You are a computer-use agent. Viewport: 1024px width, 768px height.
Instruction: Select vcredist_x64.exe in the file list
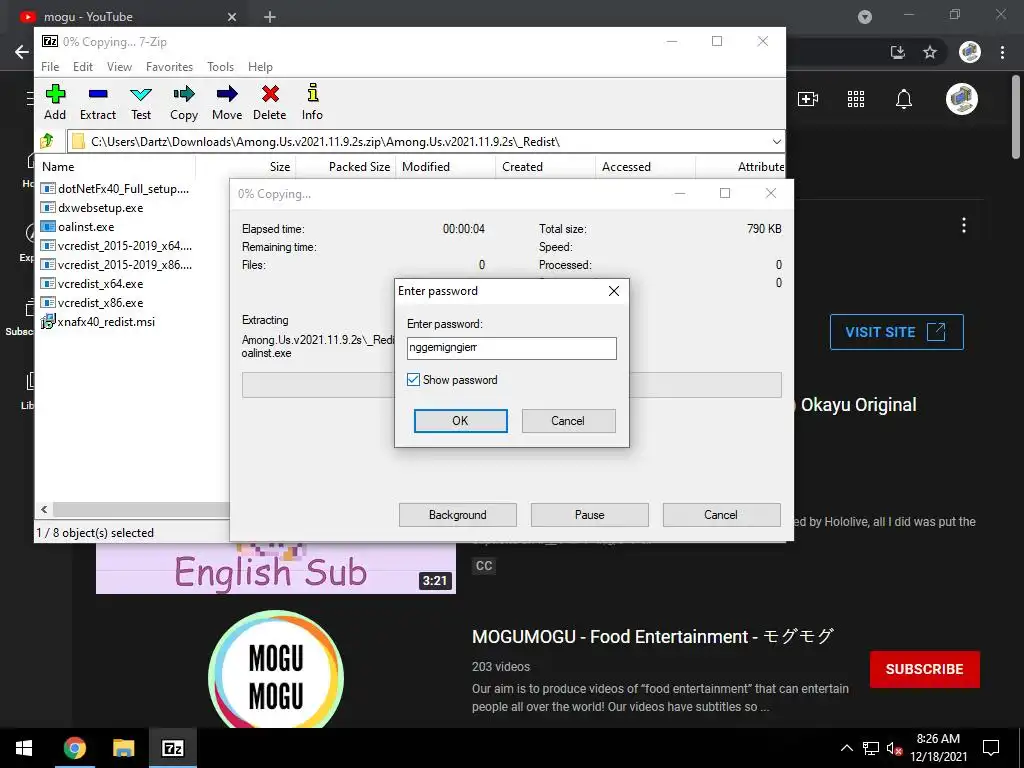(x=92, y=283)
